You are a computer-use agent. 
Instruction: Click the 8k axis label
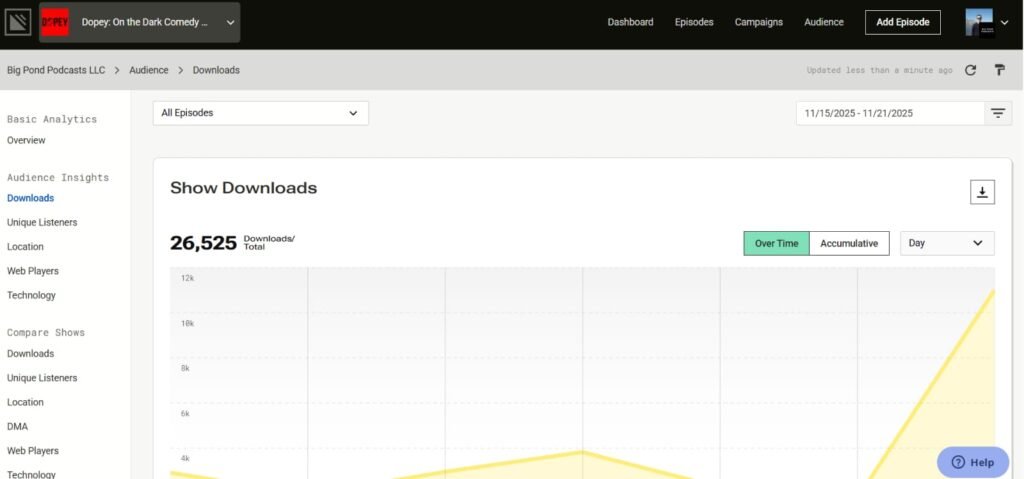185,369
